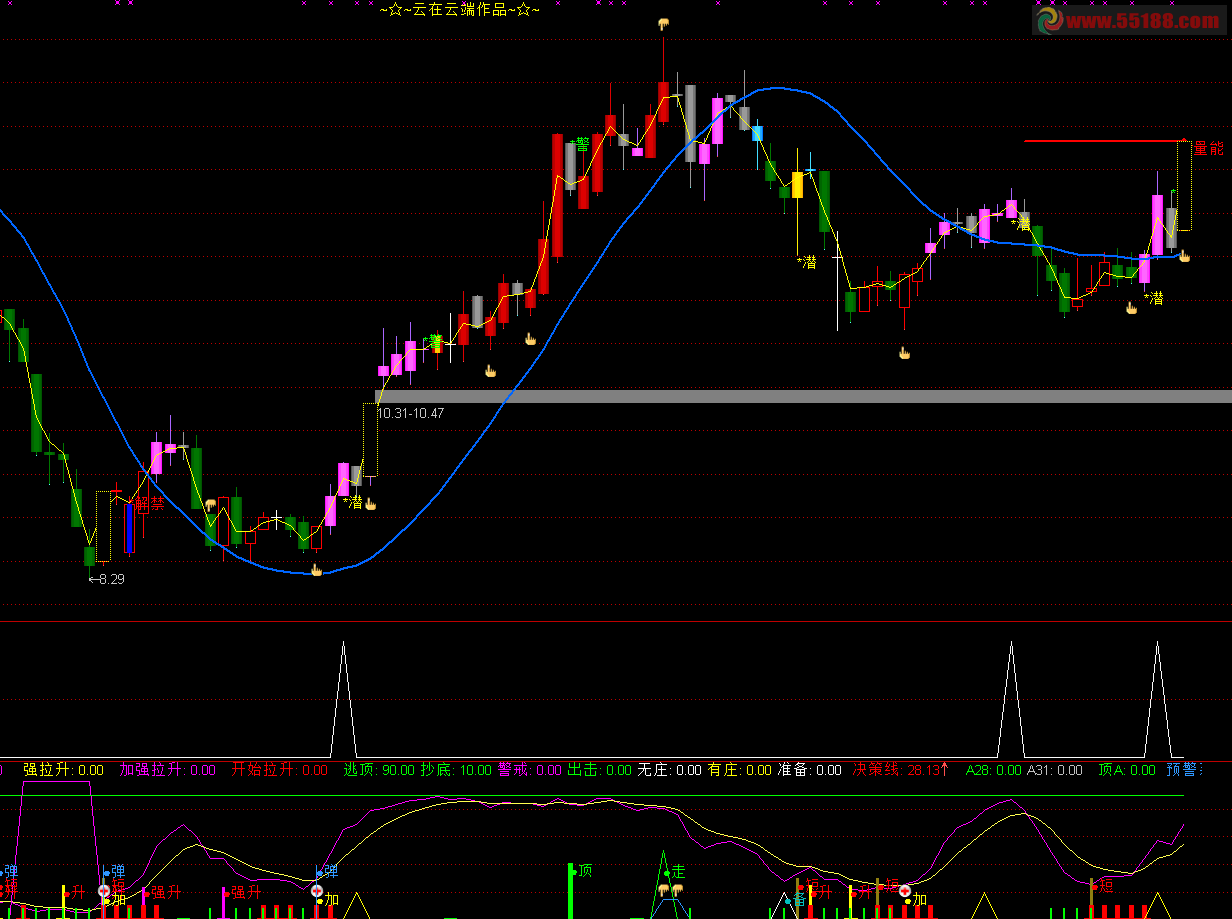Click the first white spike in the middle panel
The height and width of the screenshot is (919, 1232).
[343, 699]
